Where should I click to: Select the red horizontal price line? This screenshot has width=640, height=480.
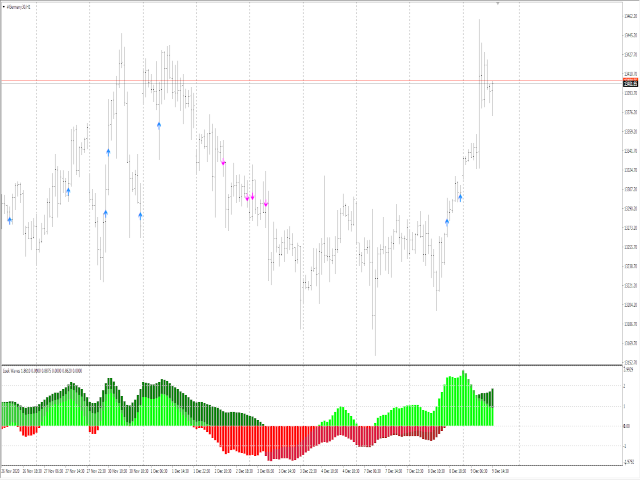300,80
